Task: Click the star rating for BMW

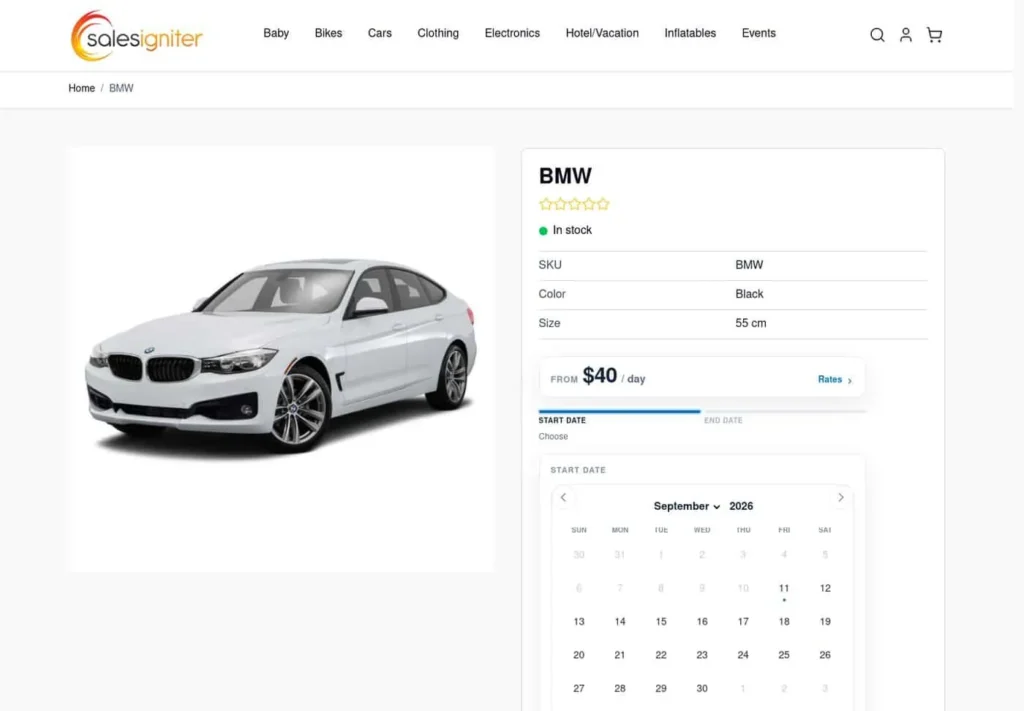Action: point(574,204)
